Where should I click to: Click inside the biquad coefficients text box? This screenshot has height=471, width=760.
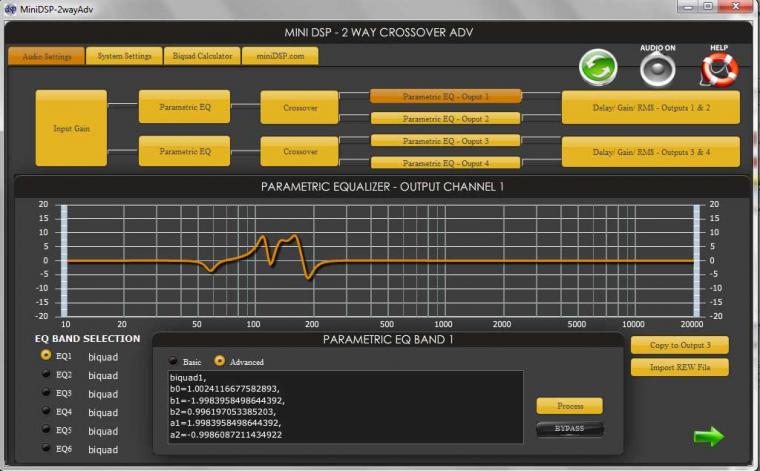pos(346,407)
